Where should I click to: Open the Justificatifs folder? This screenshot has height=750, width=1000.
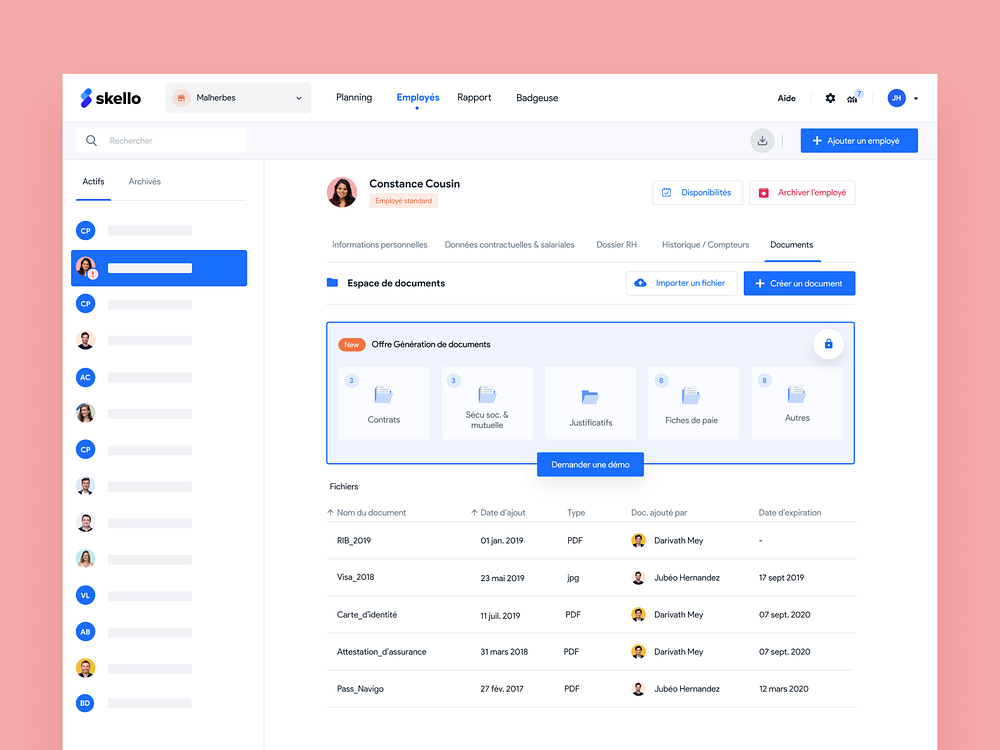coord(590,402)
